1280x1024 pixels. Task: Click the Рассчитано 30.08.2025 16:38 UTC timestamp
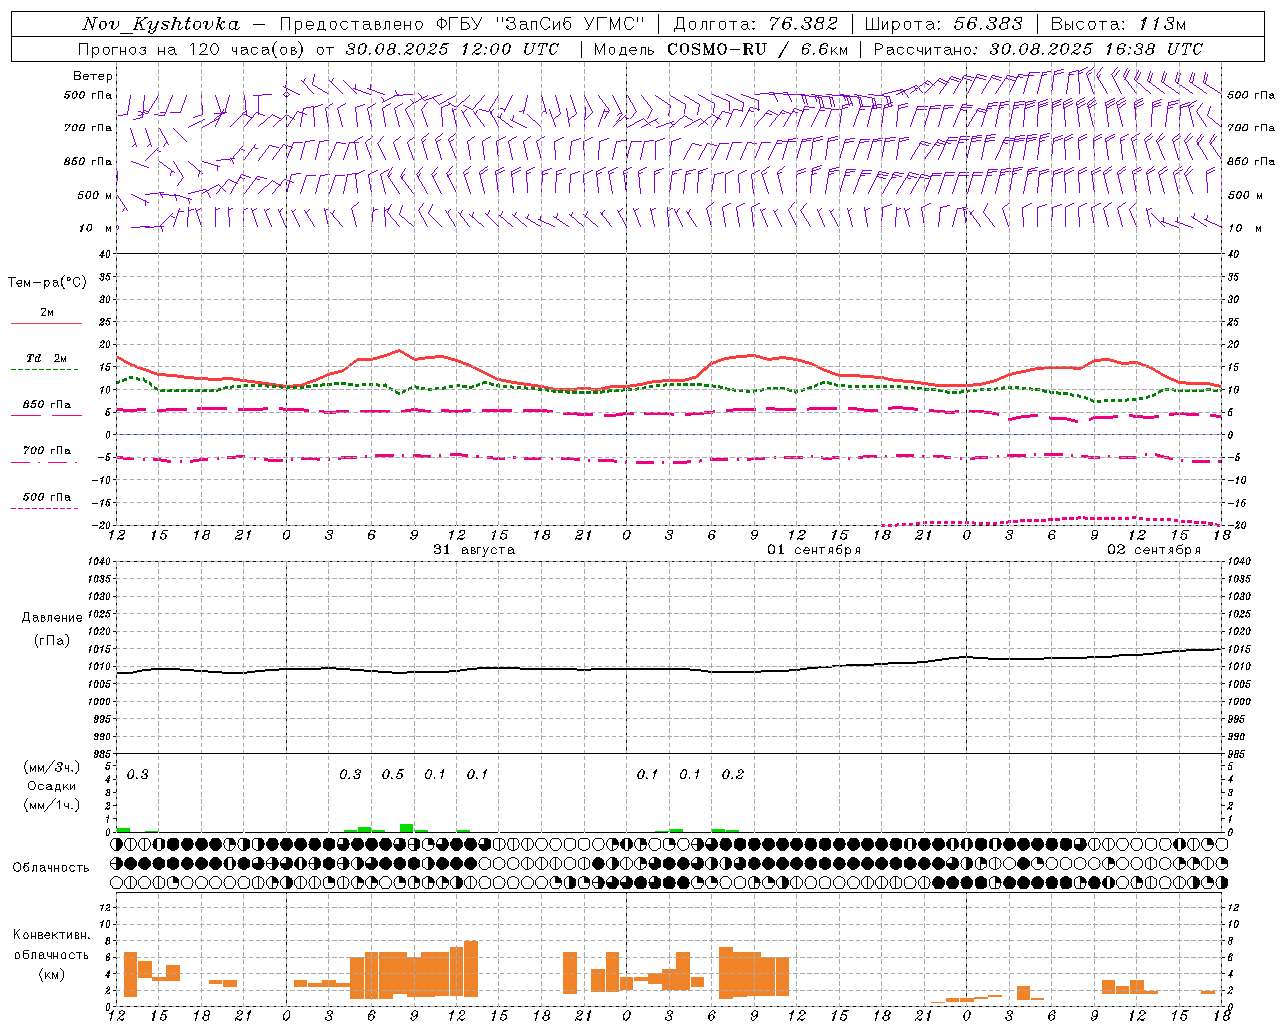[x=1038, y=49]
